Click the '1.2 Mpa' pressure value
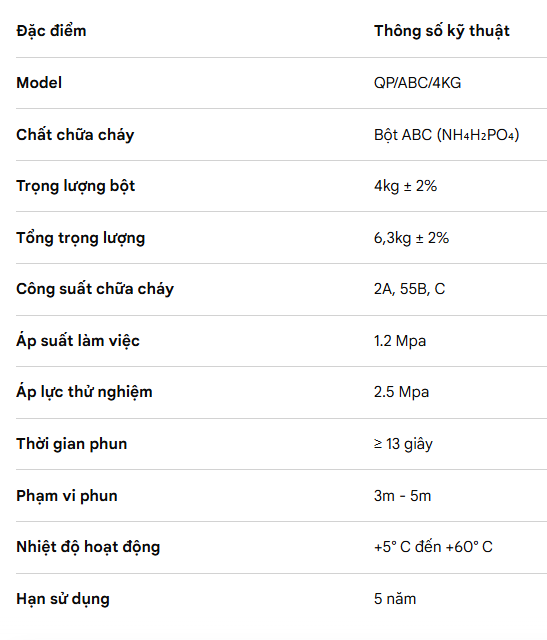Screen dimensions: 547x640 pyautogui.click(x=400, y=341)
